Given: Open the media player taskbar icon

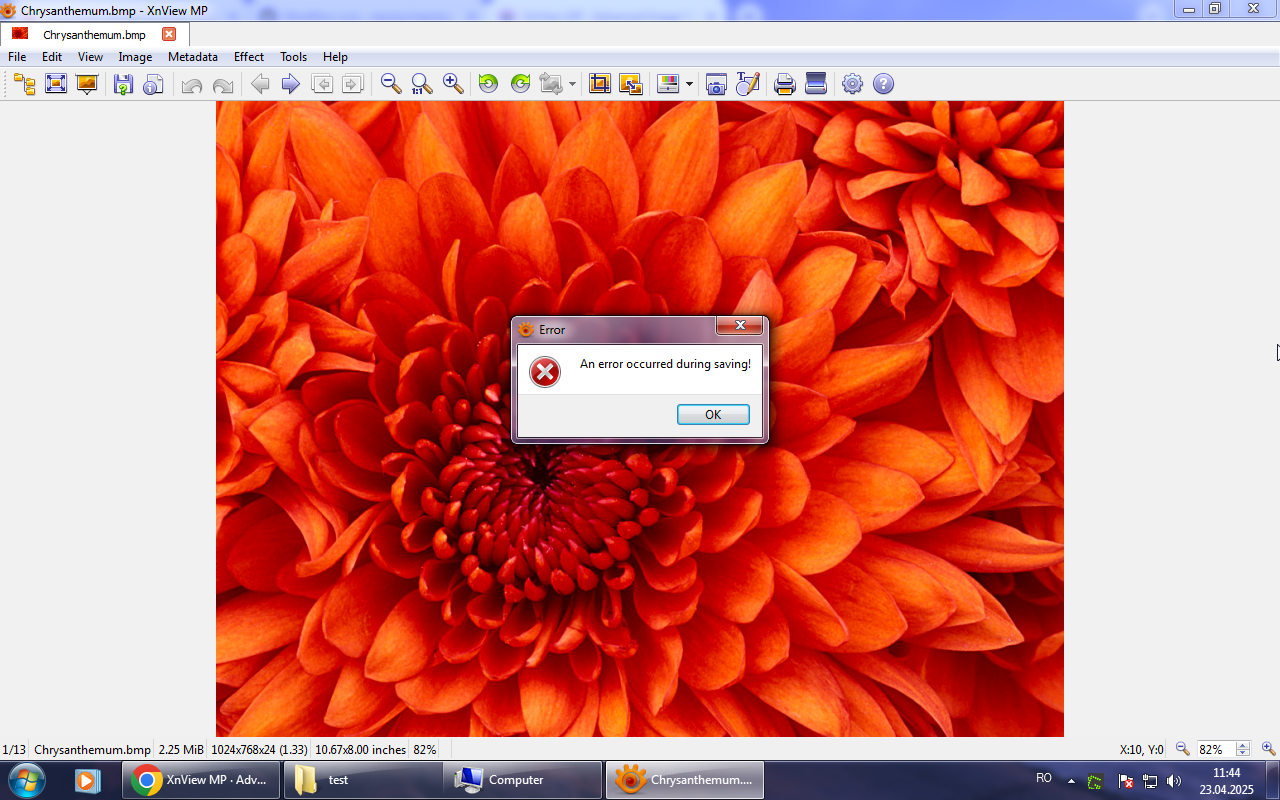Looking at the screenshot, I should (x=88, y=780).
